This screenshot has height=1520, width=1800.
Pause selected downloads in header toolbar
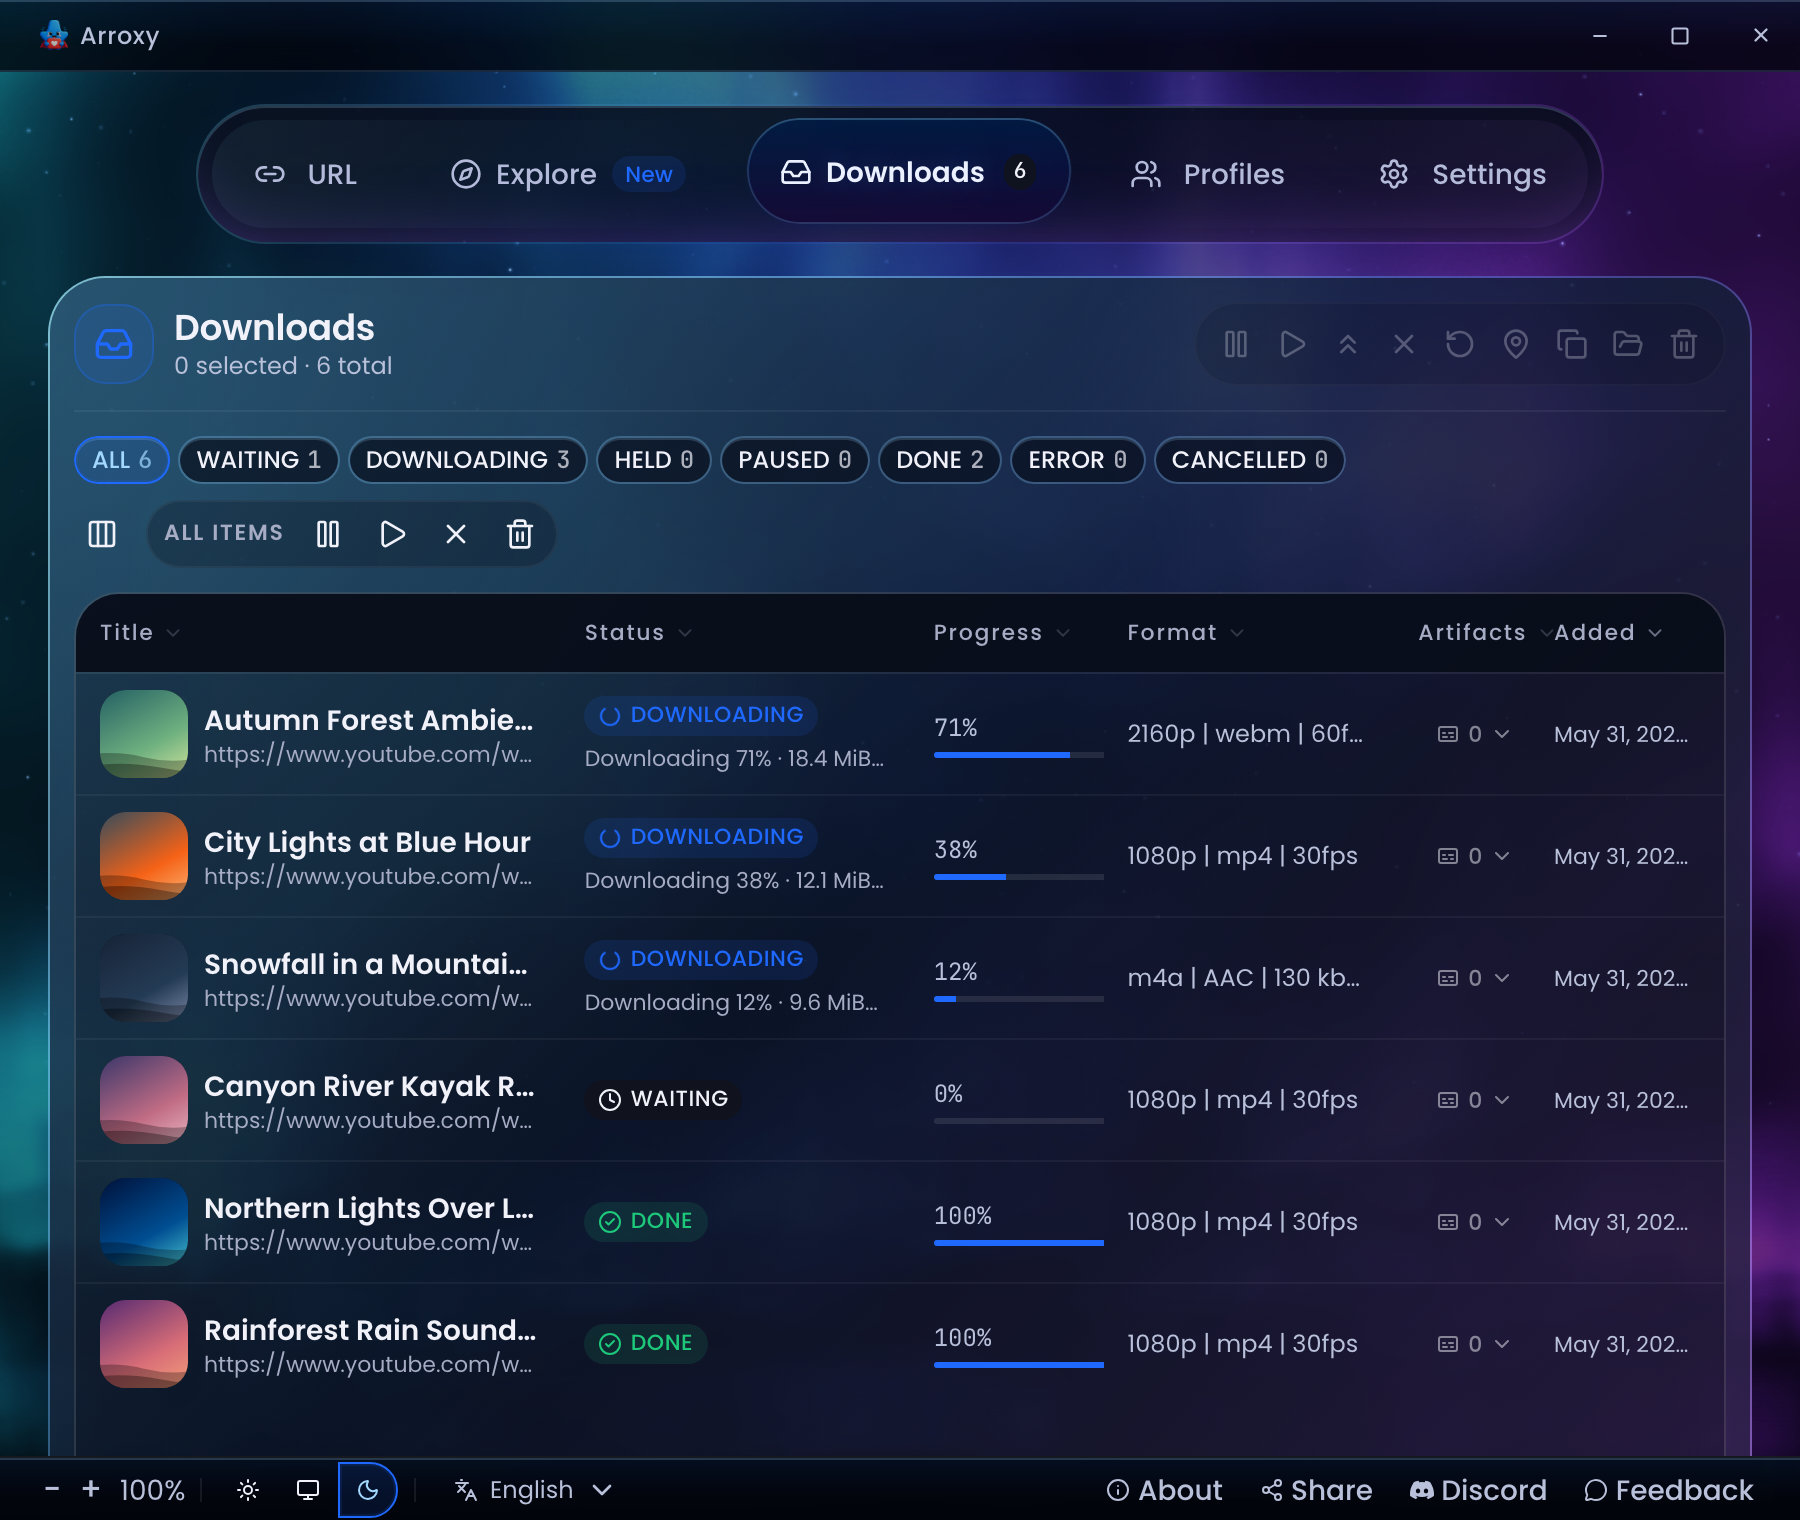1236,345
